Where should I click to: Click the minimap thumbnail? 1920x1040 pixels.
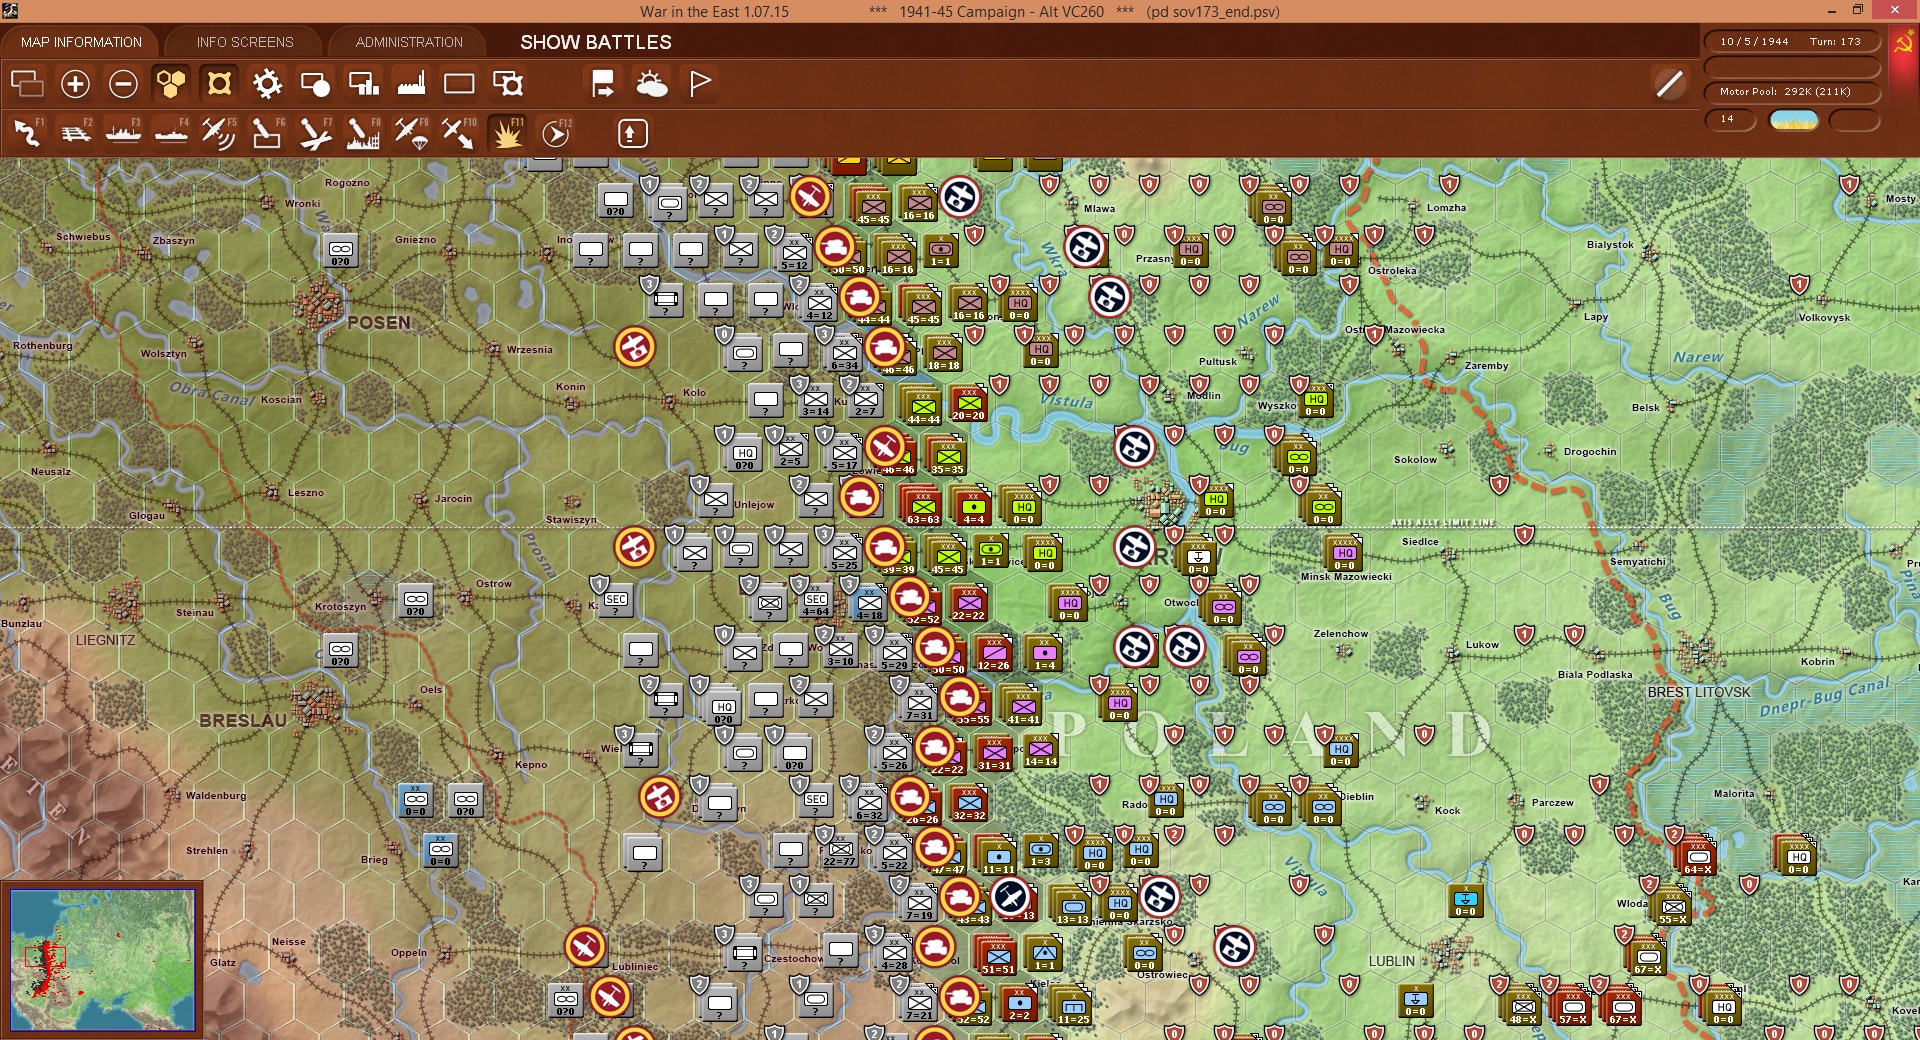[102, 960]
